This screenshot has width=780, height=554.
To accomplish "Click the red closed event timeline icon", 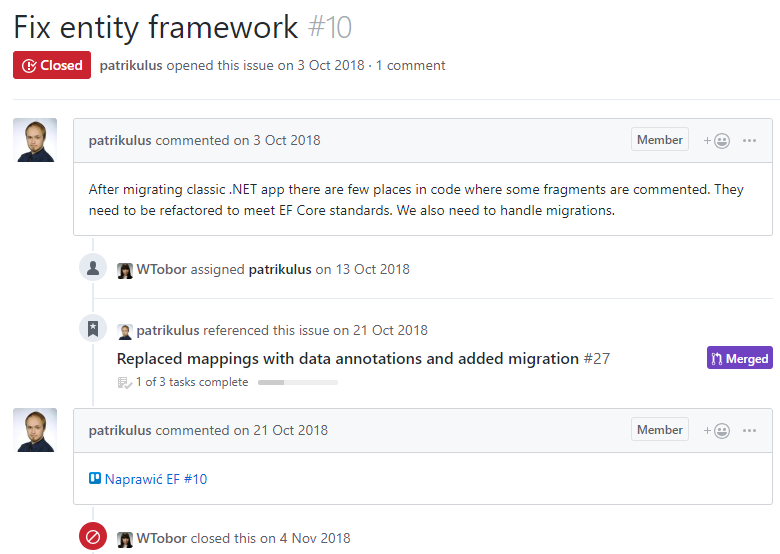I will (x=93, y=537).
